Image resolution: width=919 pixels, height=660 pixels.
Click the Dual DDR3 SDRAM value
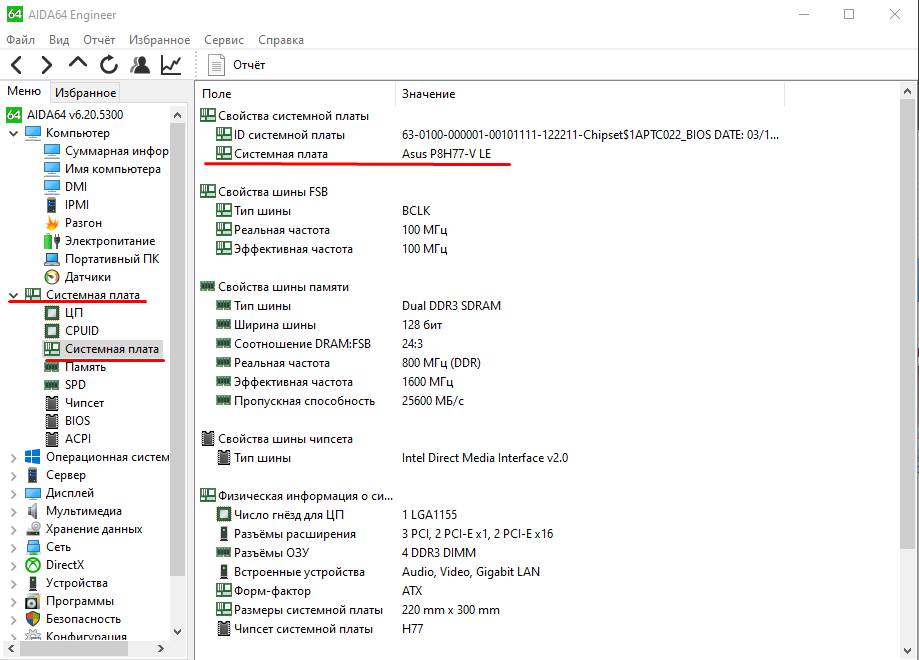point(451,305)
